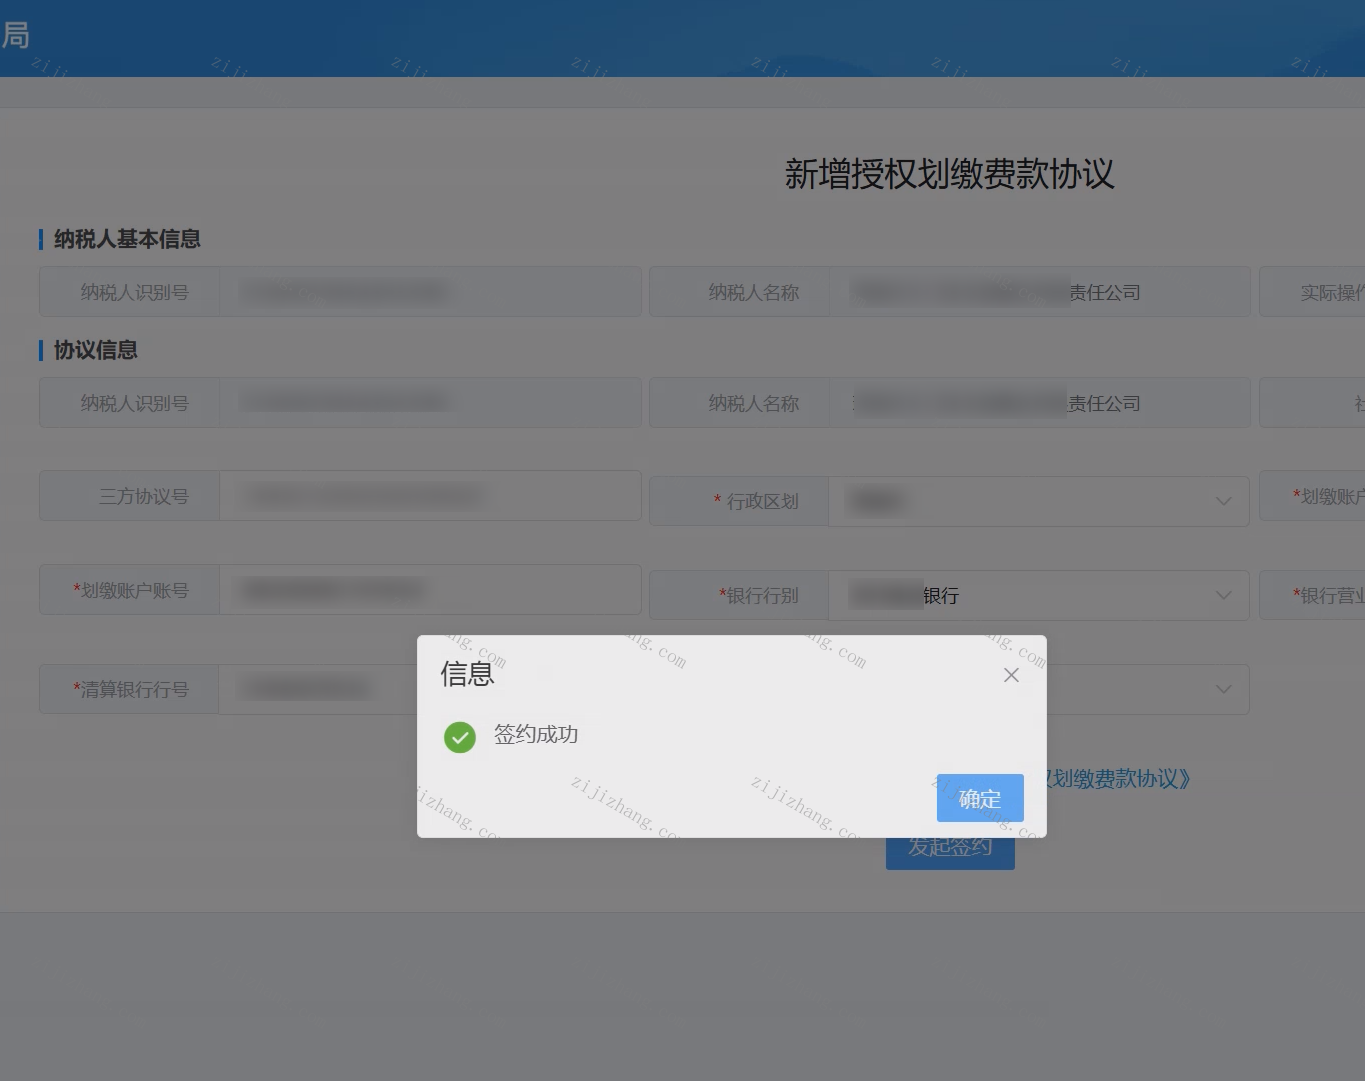Close the 信息 dialog with X icon
This screenshot has width=1365, height=1081.
(x=1011, y=675)
